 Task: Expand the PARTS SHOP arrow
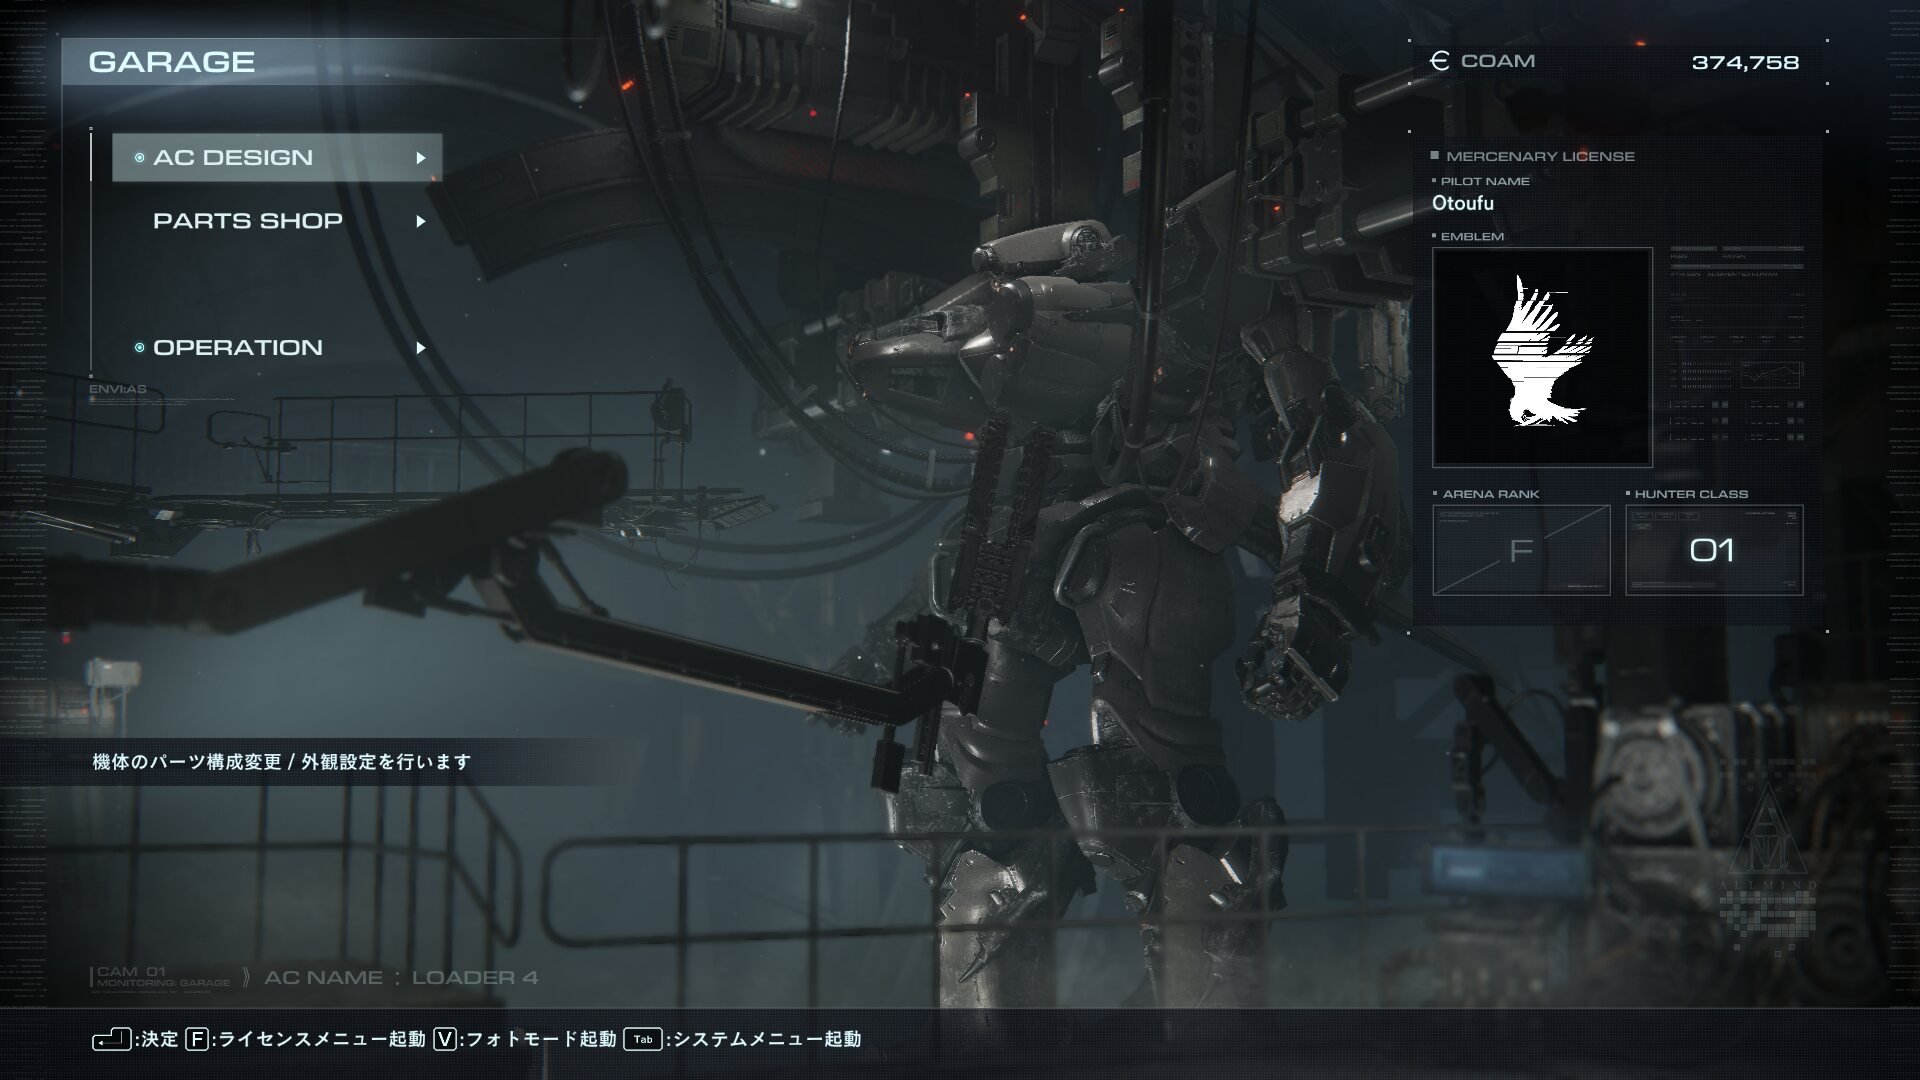tap(421, 221)
